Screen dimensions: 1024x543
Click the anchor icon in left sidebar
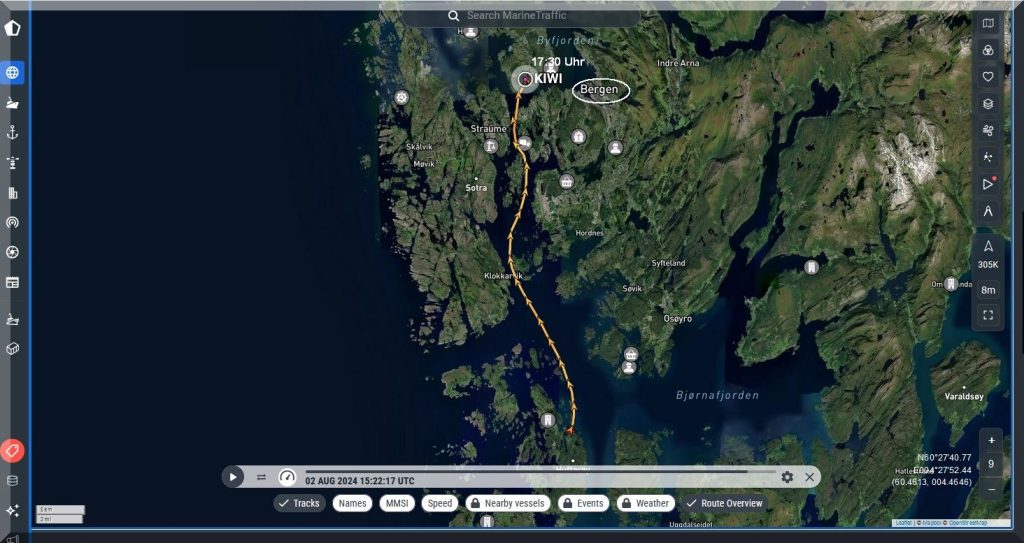13,133
